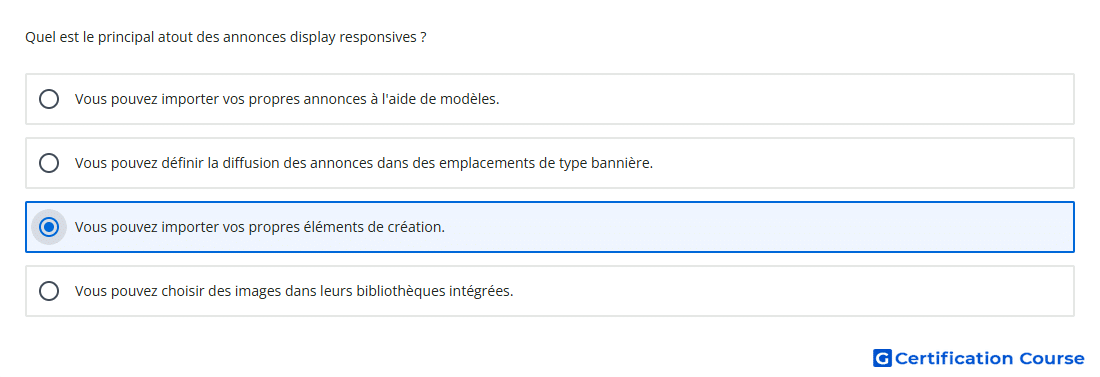Open the "Certification Course" link text
The width and height of the screenshot is (1100, 377).
(x=989, y=358)
